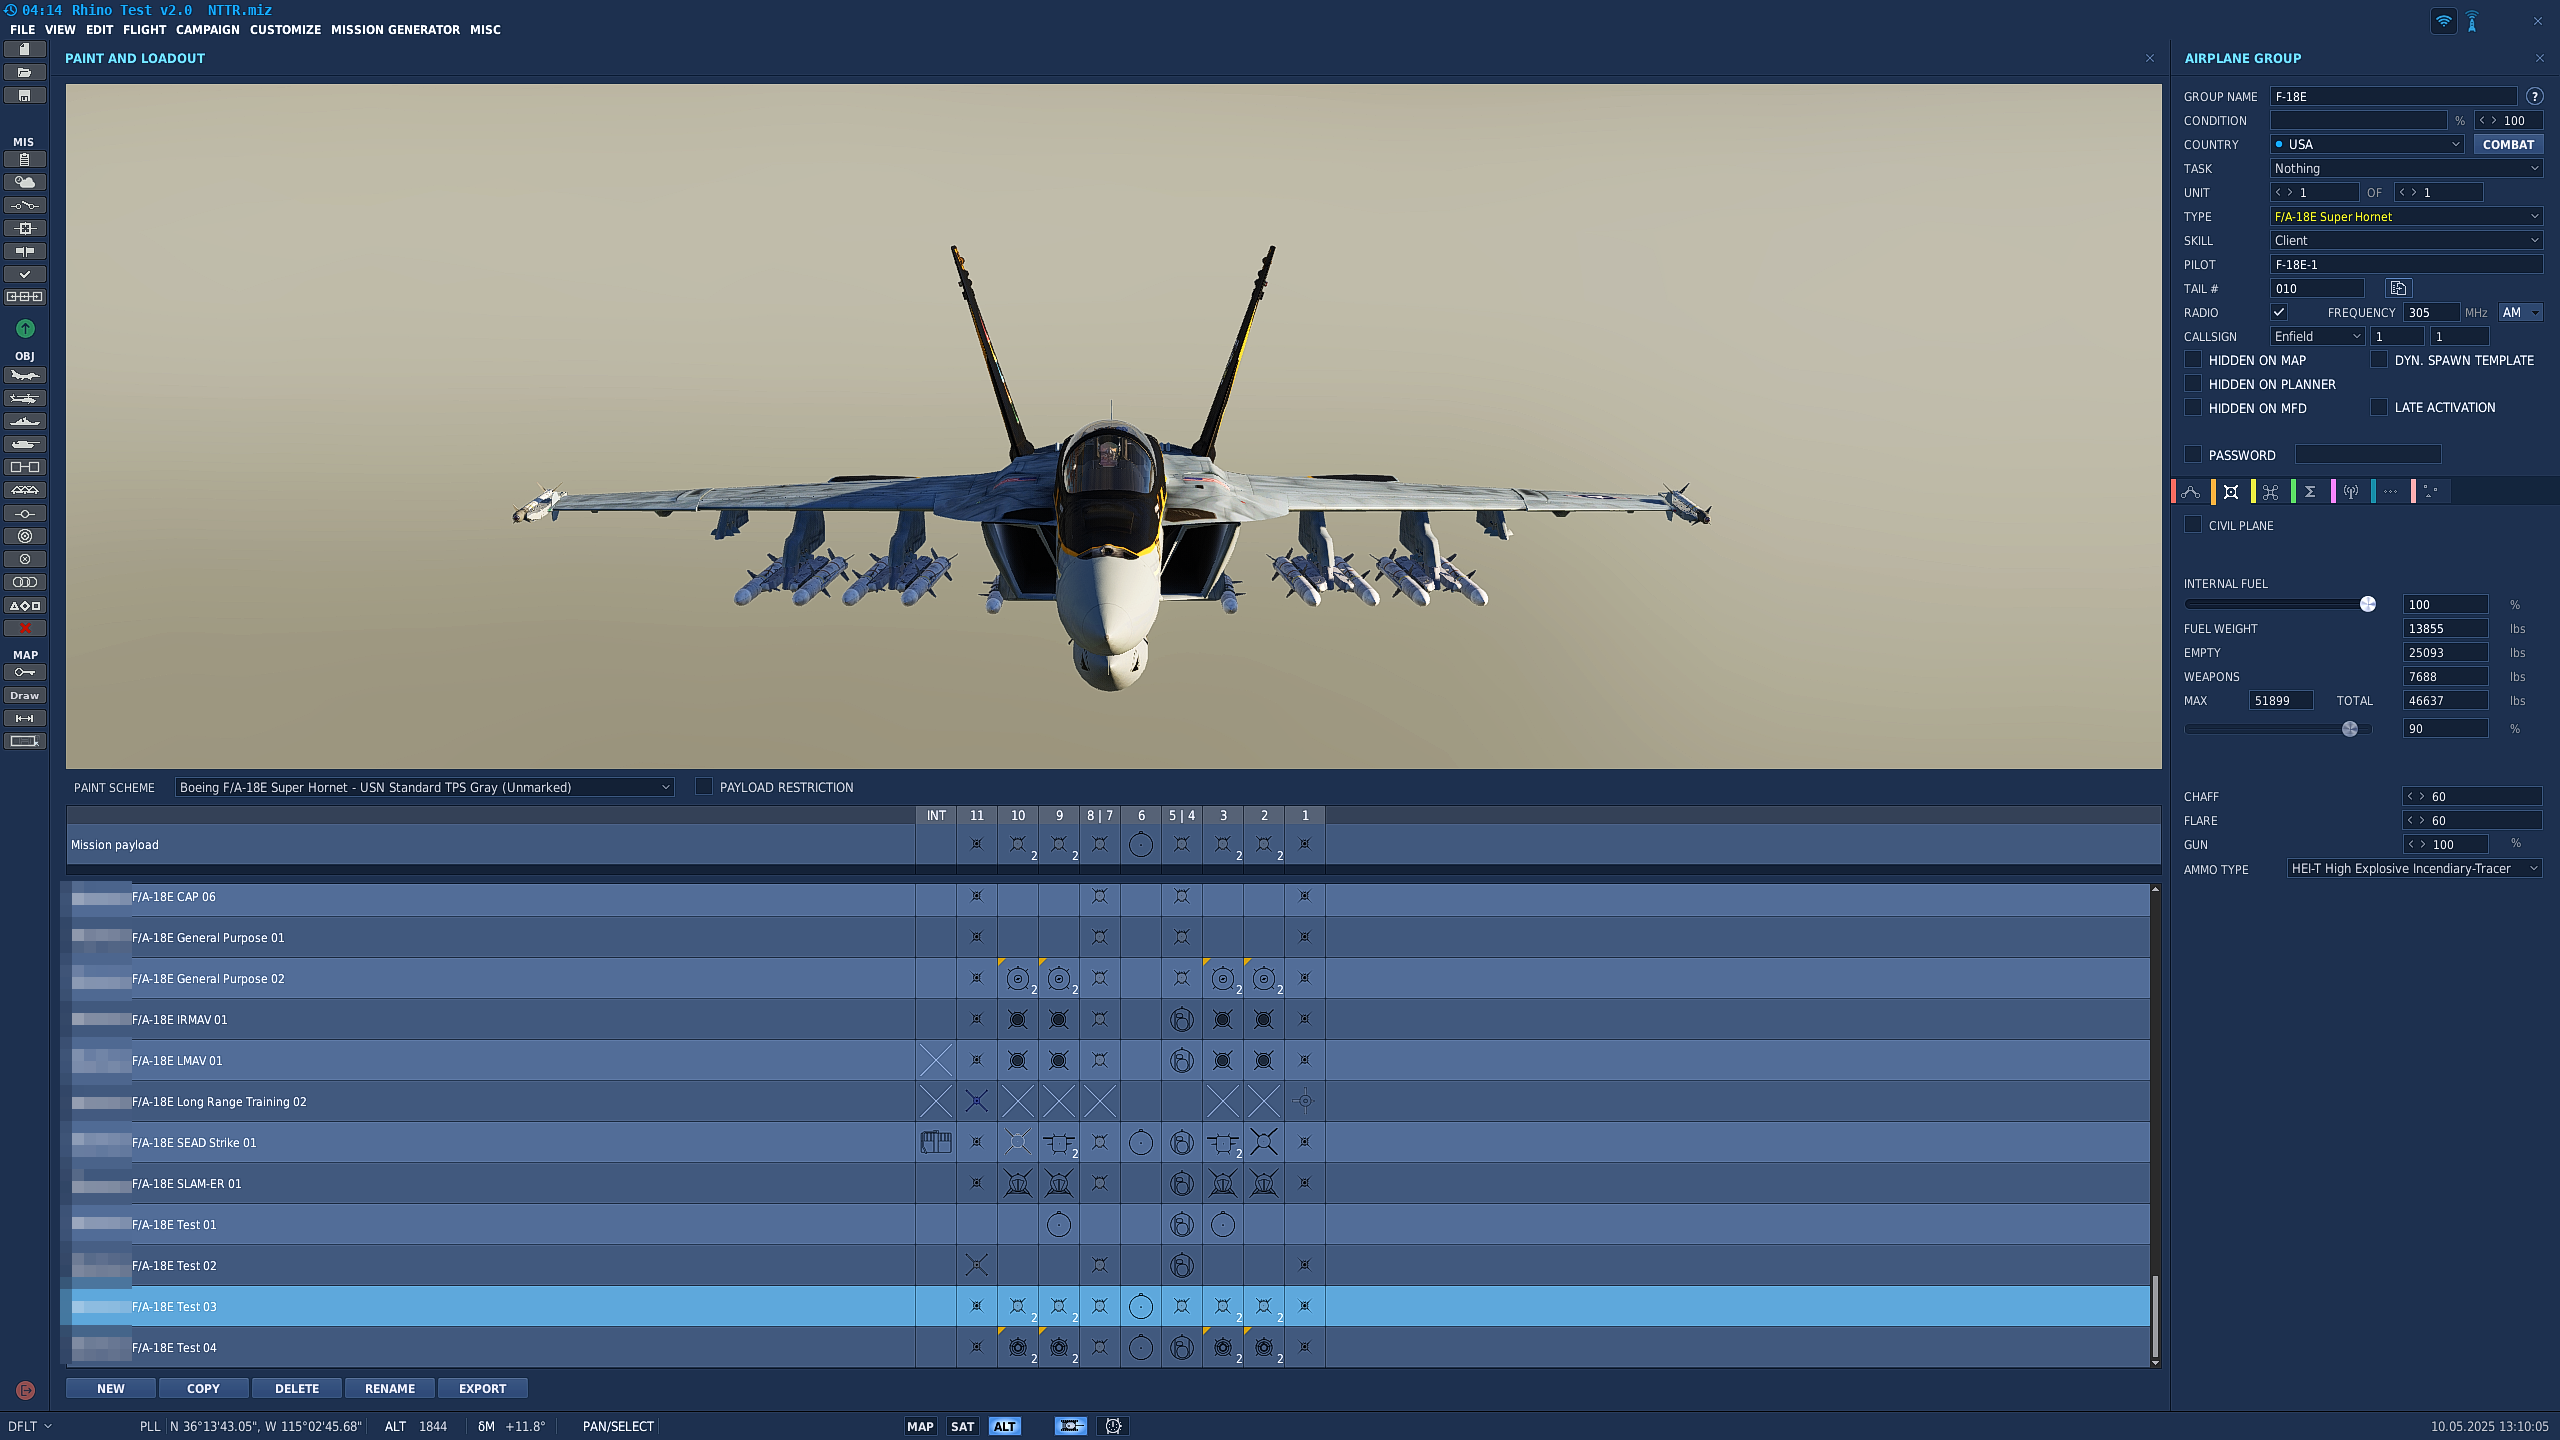The height and width of the screenshot is (1440, 2560).
Task: Click the INTERNAL FUEL slider handle
Action: click(x=2368, y=604)
